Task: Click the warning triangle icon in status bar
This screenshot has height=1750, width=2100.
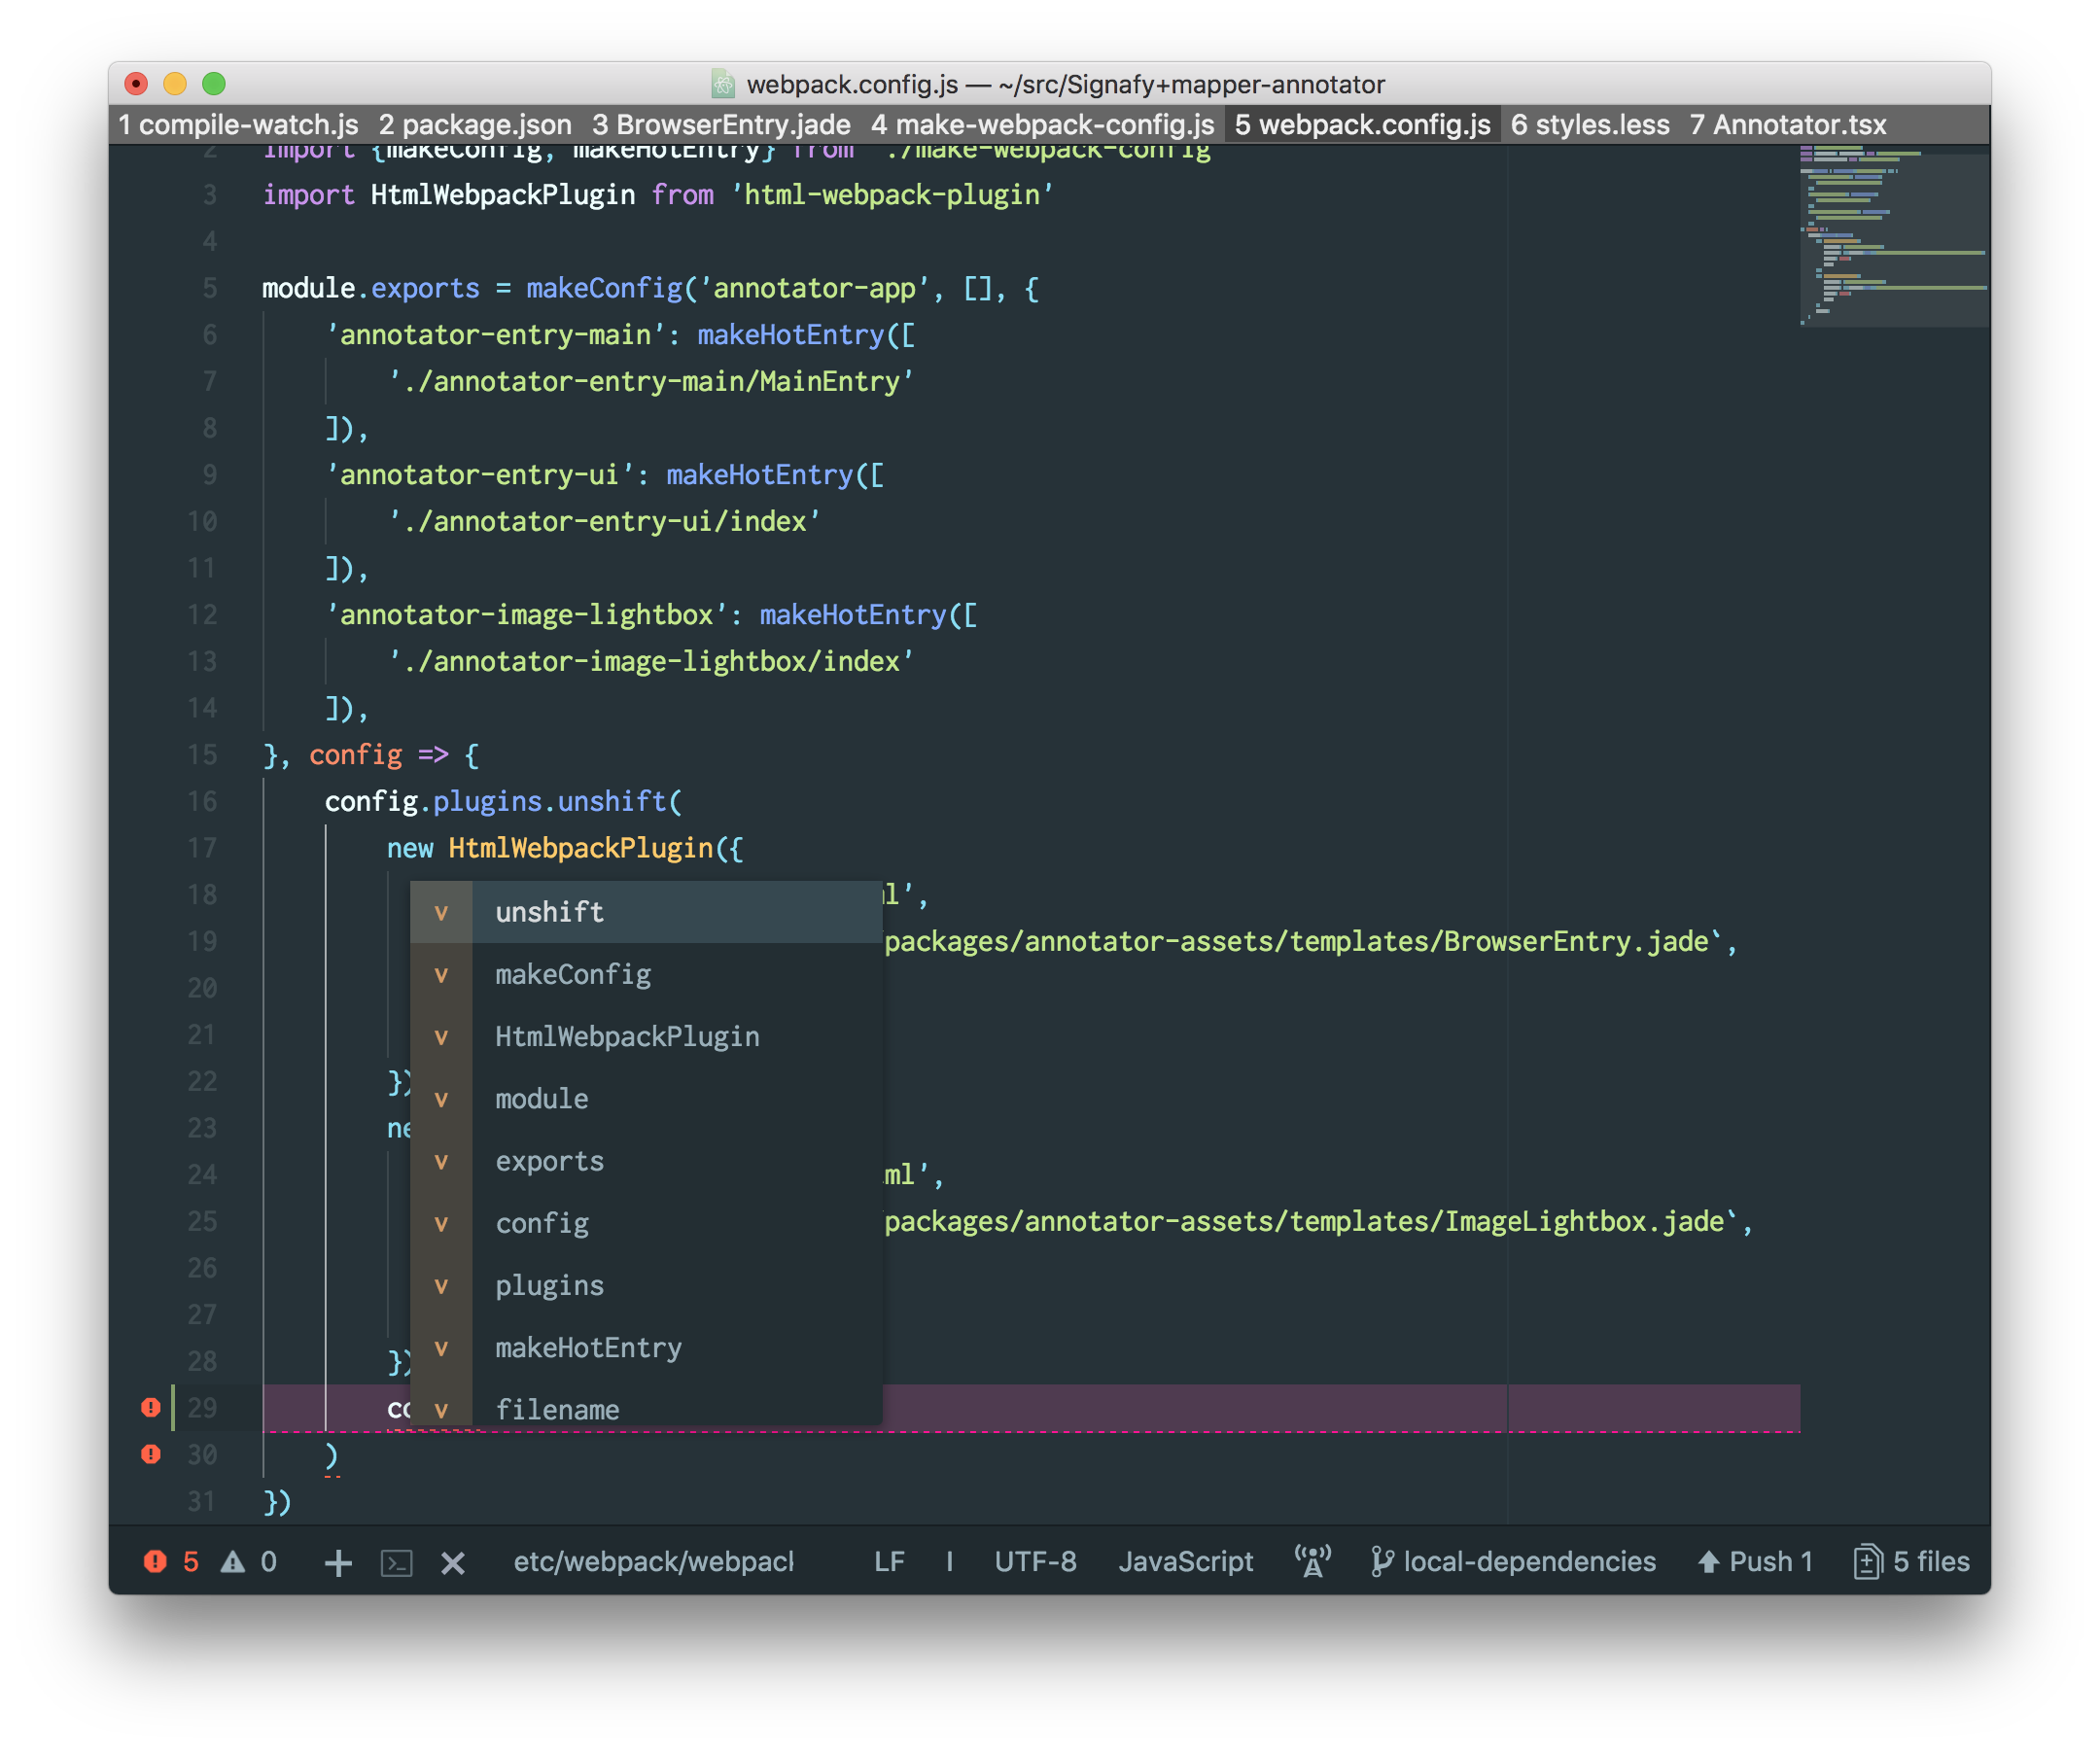Action: 233,1561
